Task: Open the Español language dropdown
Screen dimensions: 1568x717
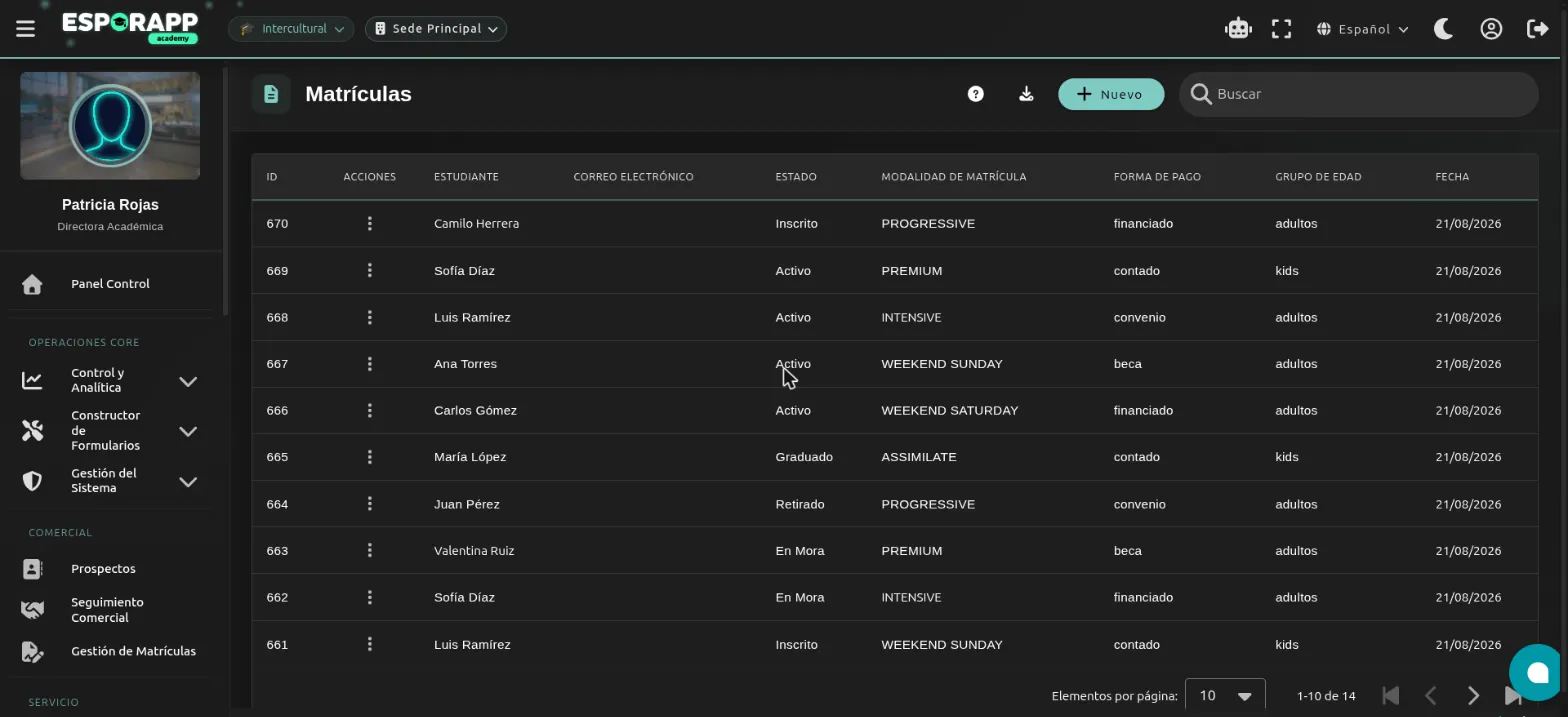Action: click(x=1363, y=29)
